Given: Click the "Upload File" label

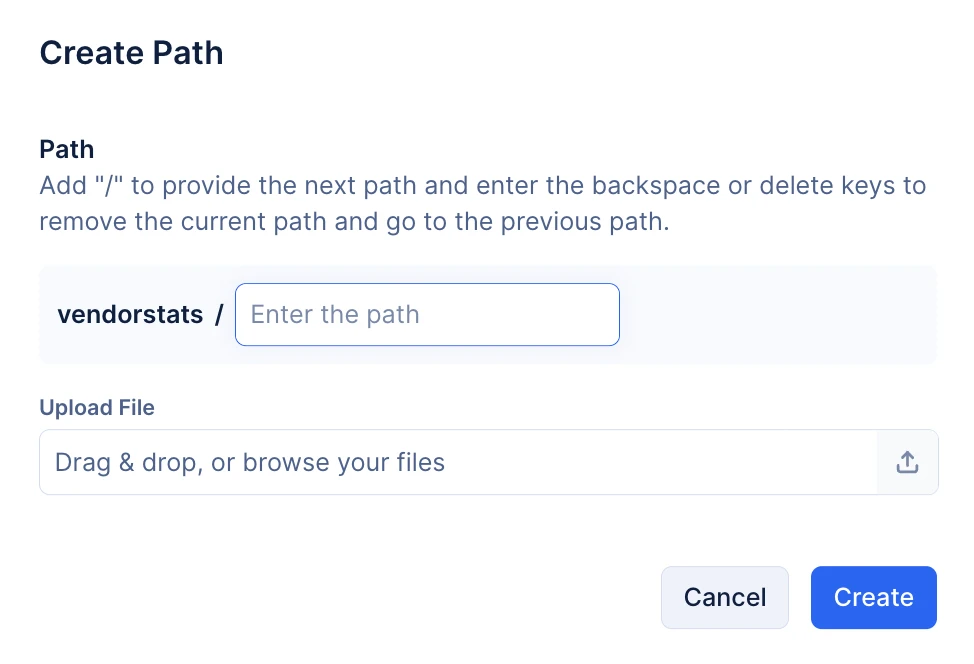Looking at the screenshot, I should pyautogui.click(x=97, y=407).
